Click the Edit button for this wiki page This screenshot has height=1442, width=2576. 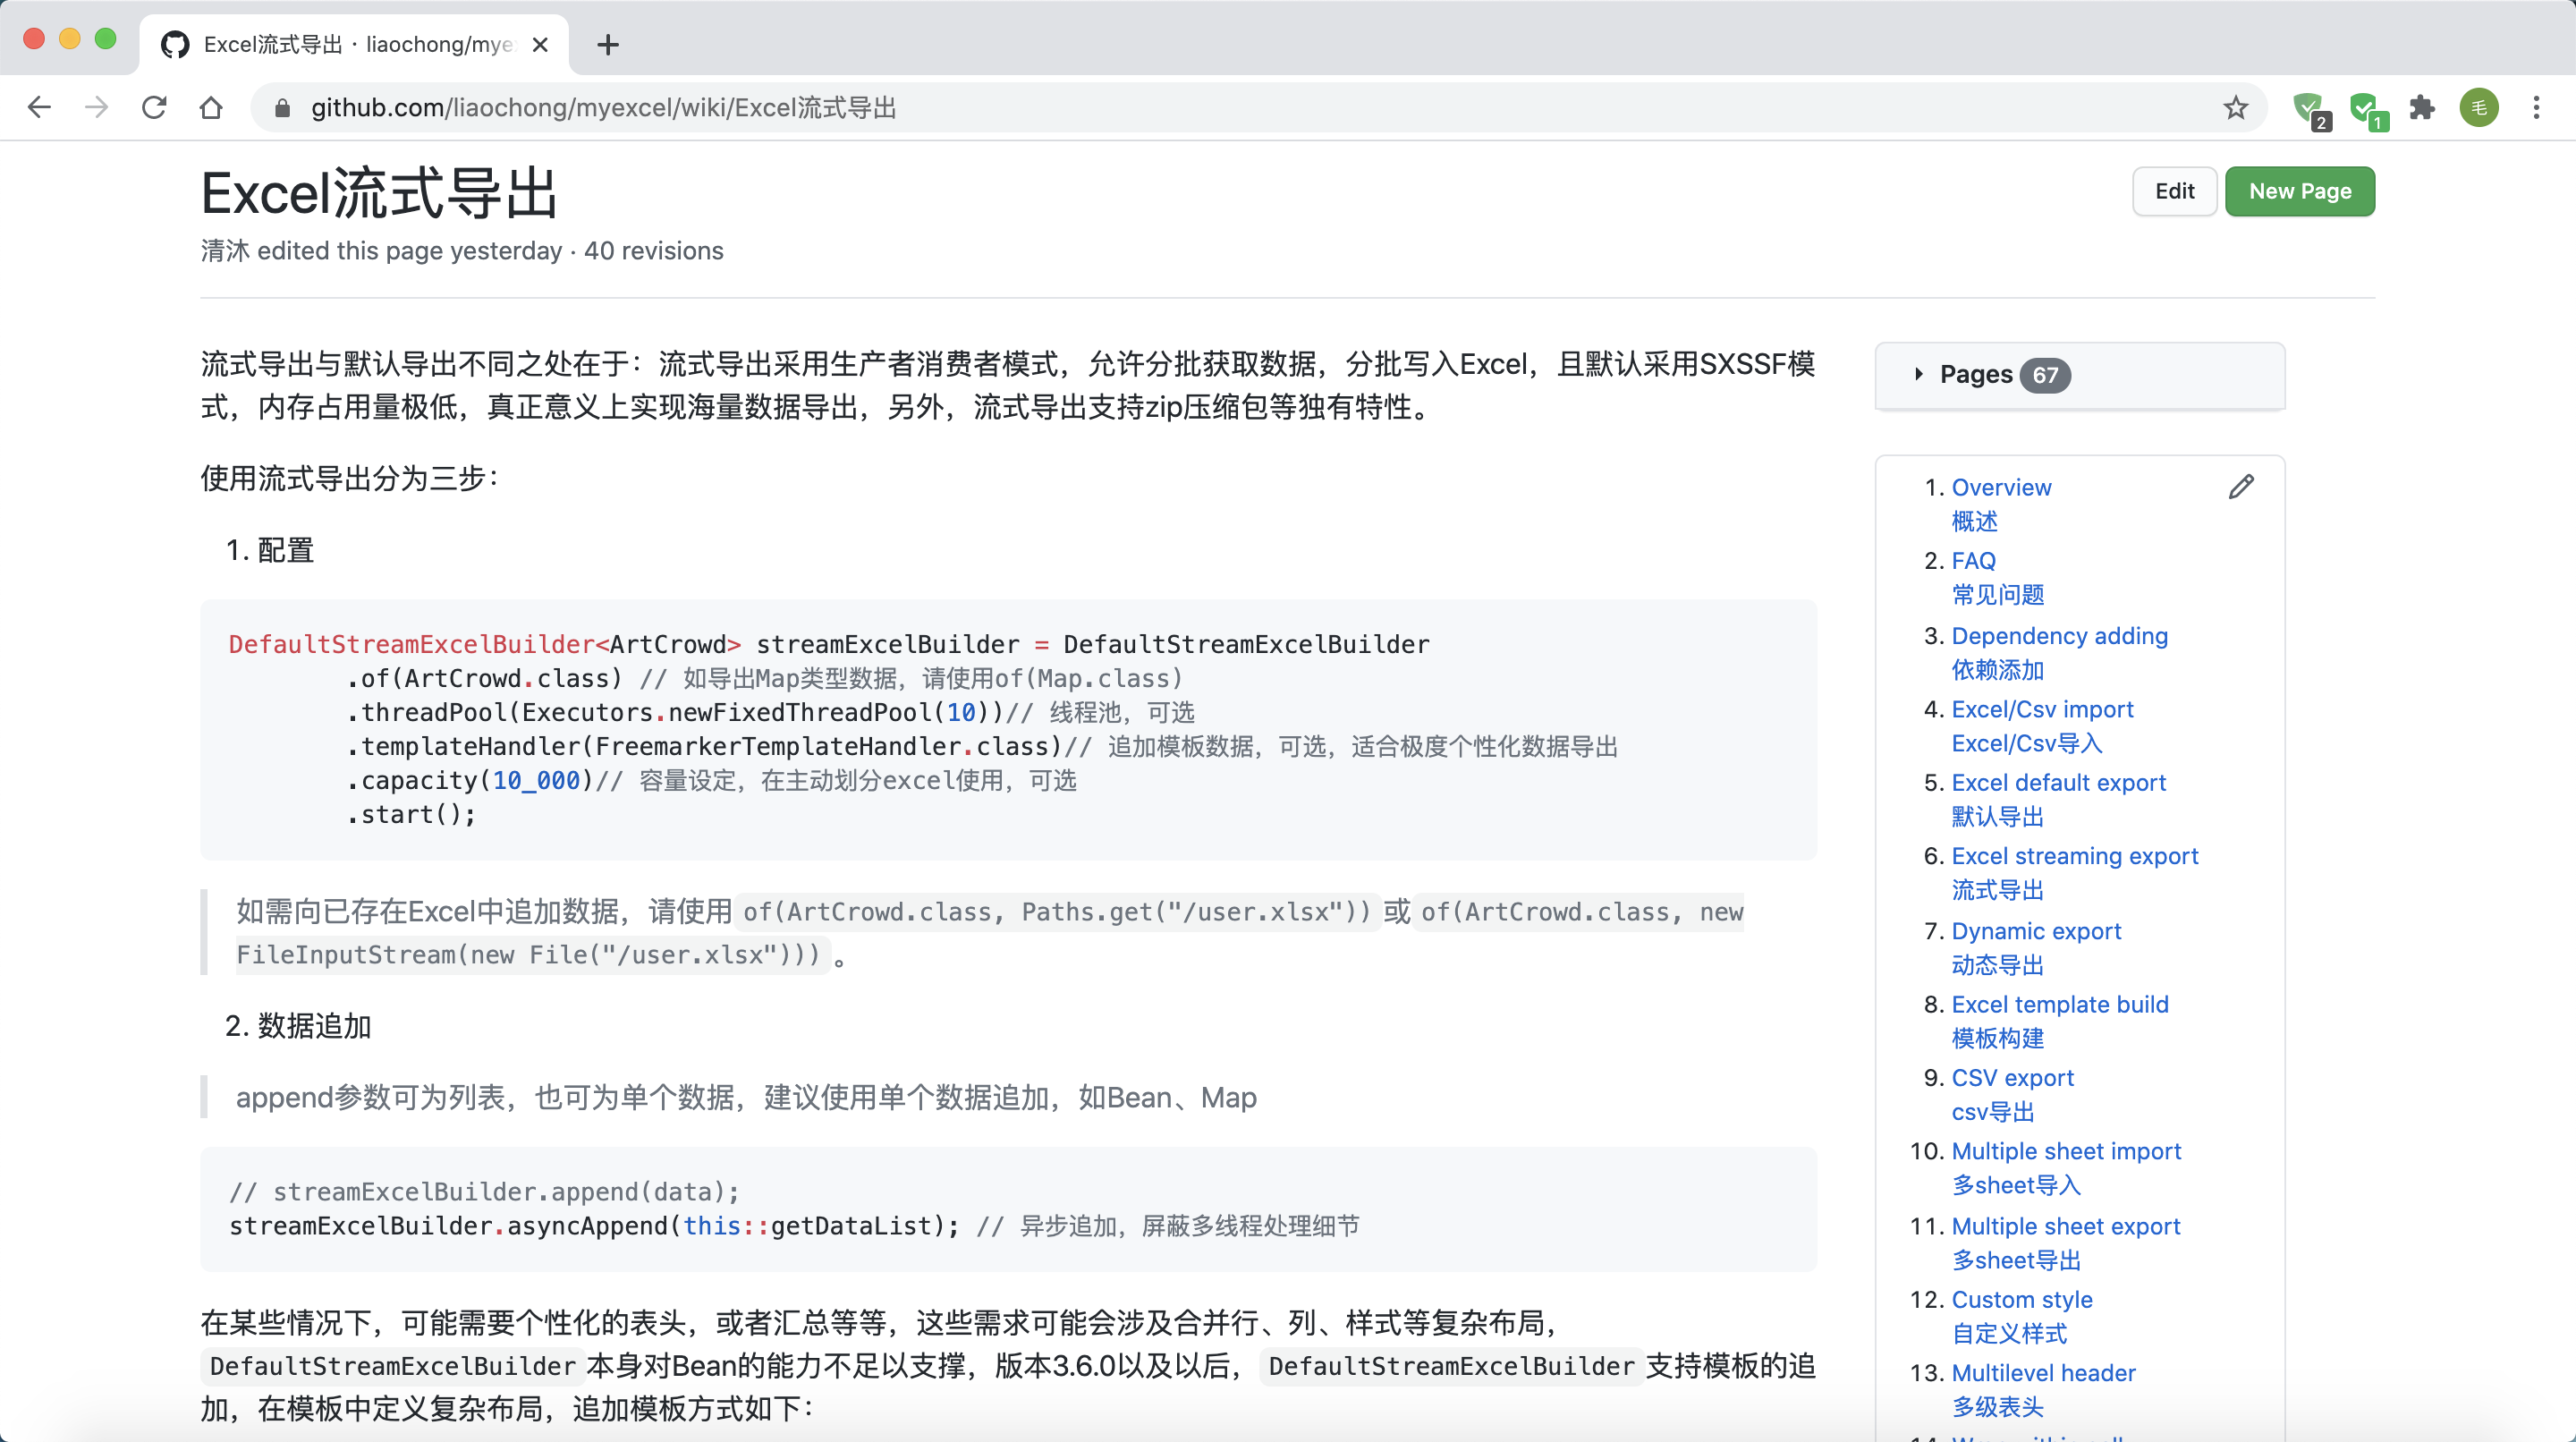click(2174, 191)
